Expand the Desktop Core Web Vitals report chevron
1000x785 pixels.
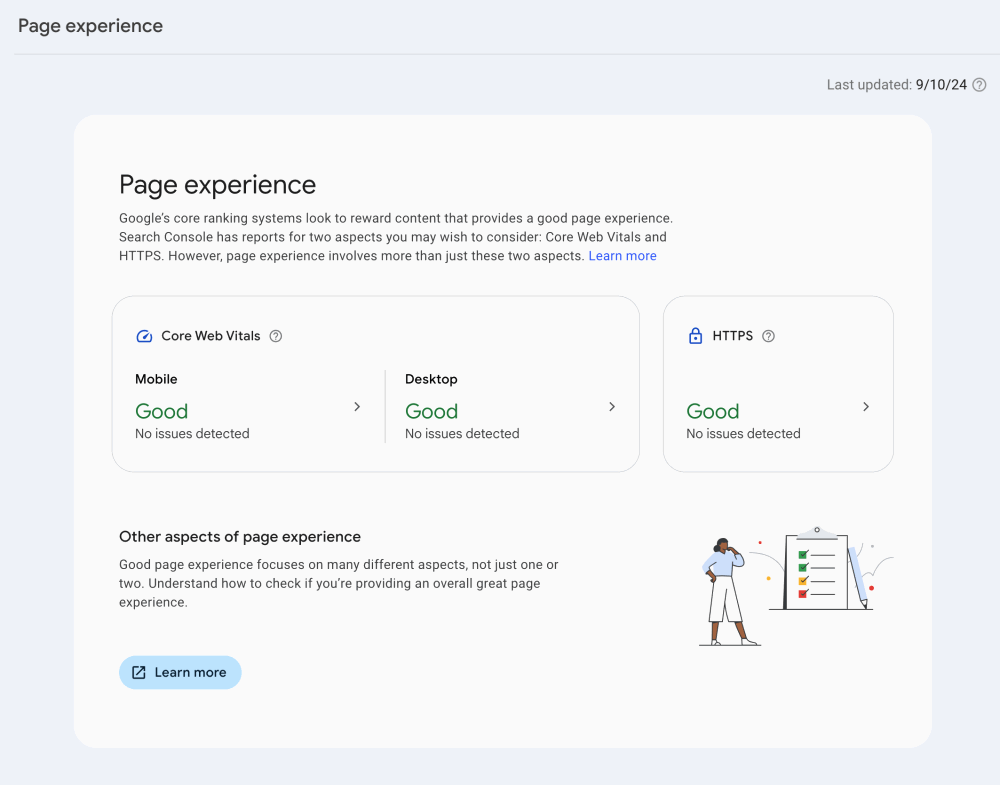[x=612, y=406]
